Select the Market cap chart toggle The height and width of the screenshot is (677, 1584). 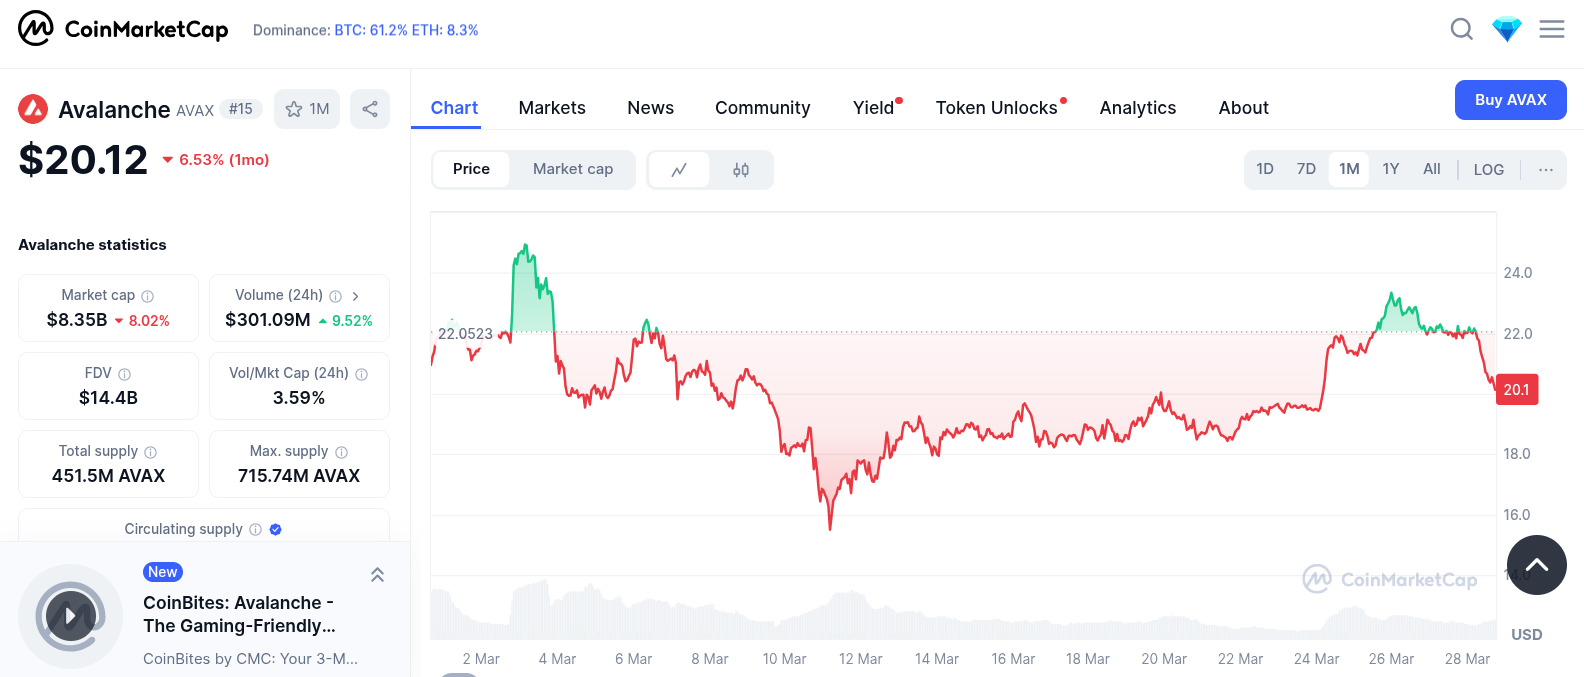(x=573, y=169)
